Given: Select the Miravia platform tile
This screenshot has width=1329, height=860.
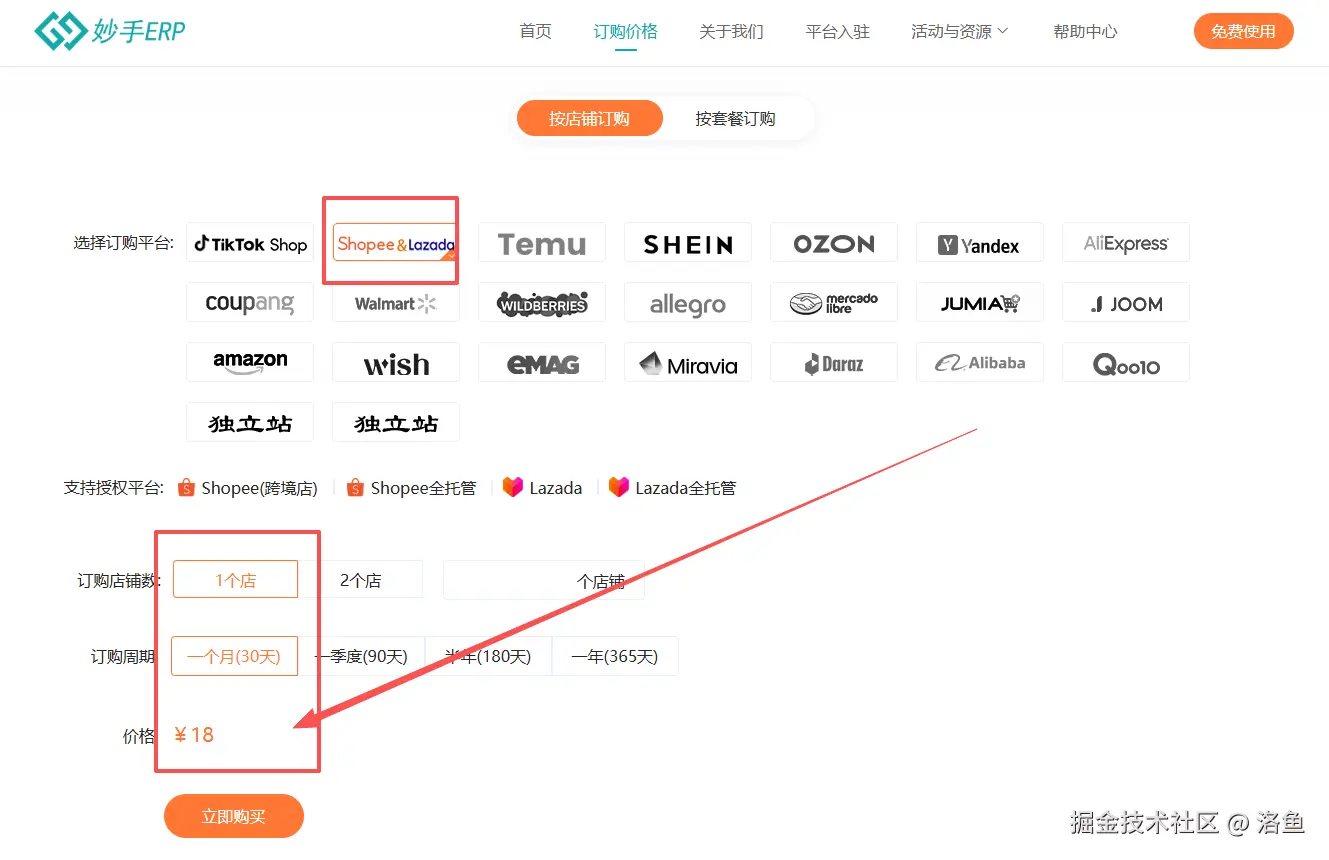Looking at the screenshot, I should 688,363.
